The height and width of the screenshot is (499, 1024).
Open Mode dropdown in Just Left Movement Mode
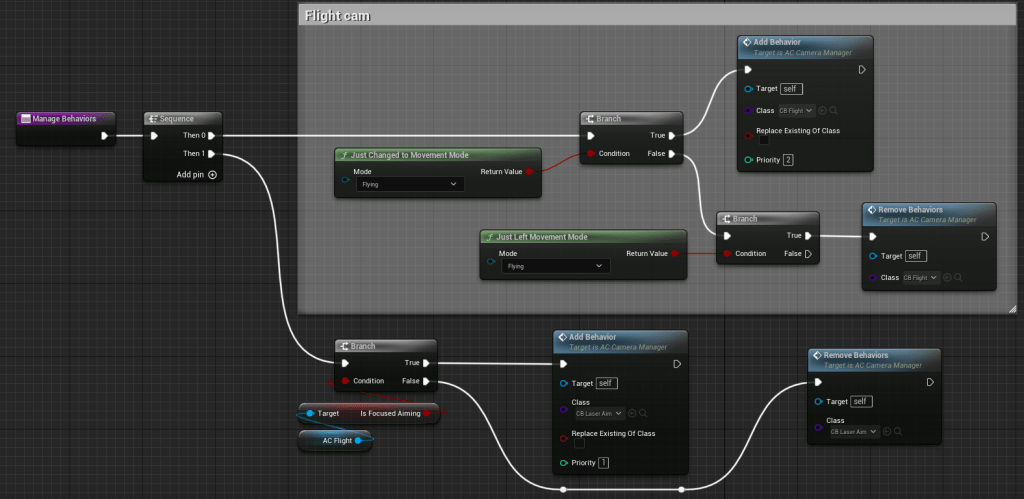555,266
